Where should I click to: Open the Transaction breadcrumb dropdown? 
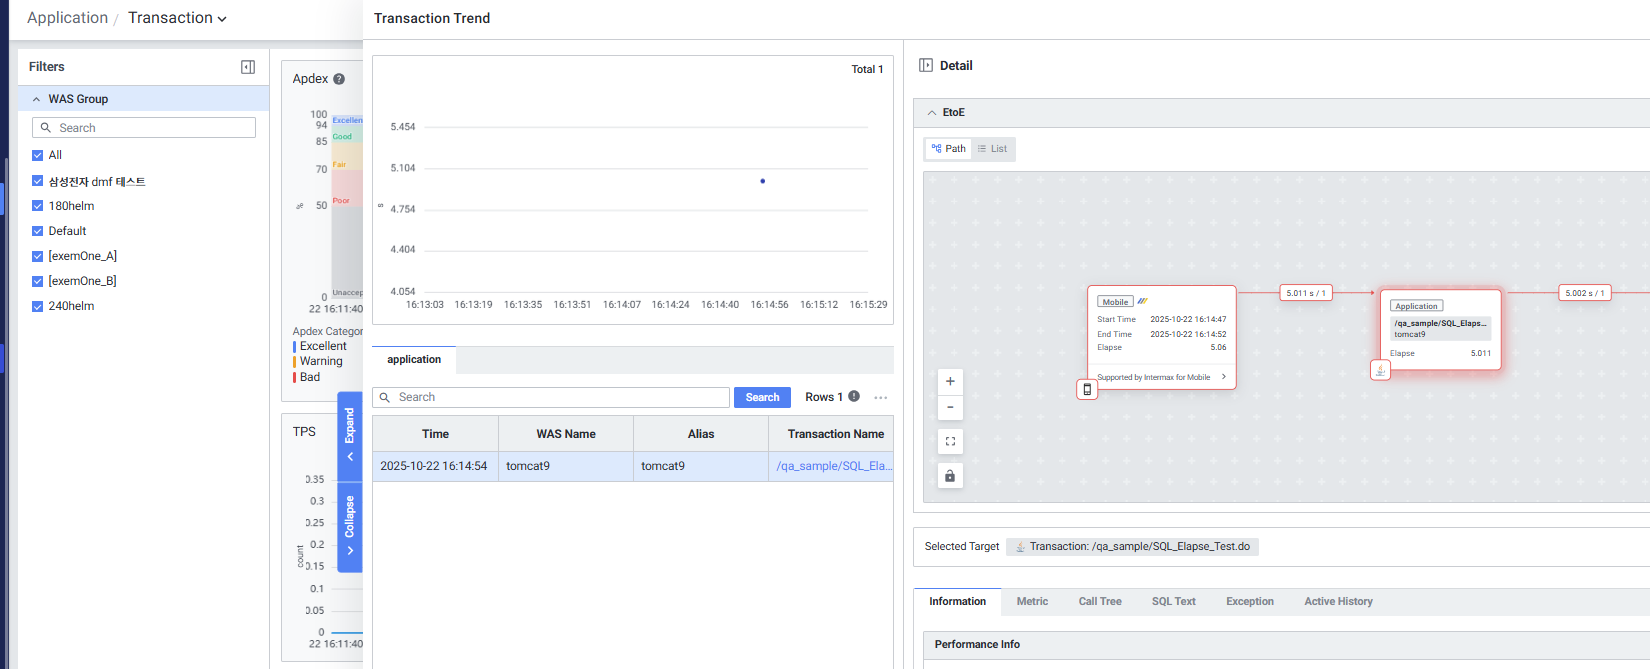[177, 18]
